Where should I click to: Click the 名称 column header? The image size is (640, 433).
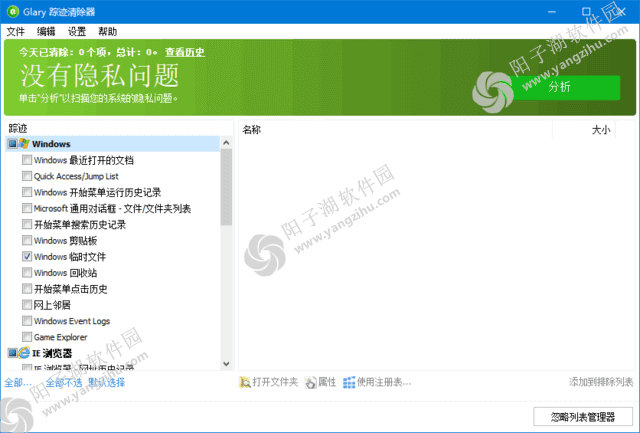(x=252, y=130)
